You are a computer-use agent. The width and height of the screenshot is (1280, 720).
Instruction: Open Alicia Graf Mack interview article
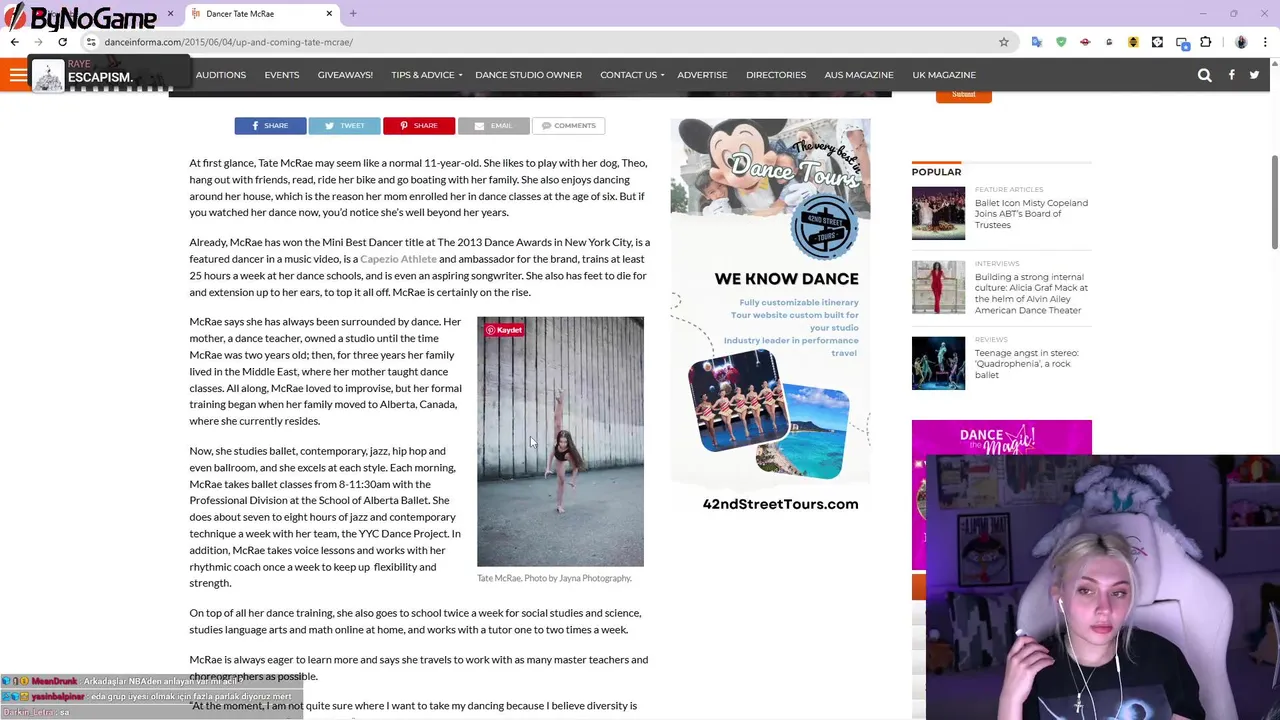(x=1031, y=293)
